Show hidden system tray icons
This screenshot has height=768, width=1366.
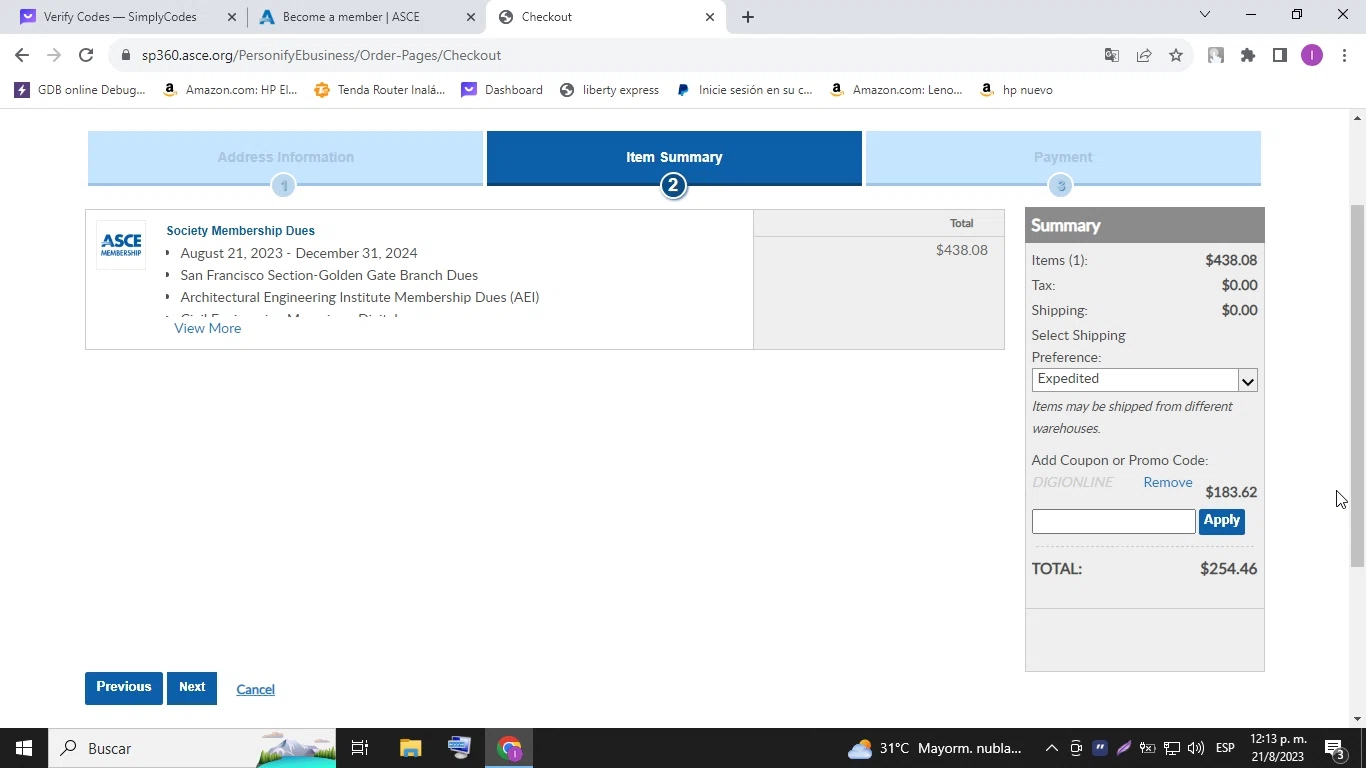tap(1052, 748)
